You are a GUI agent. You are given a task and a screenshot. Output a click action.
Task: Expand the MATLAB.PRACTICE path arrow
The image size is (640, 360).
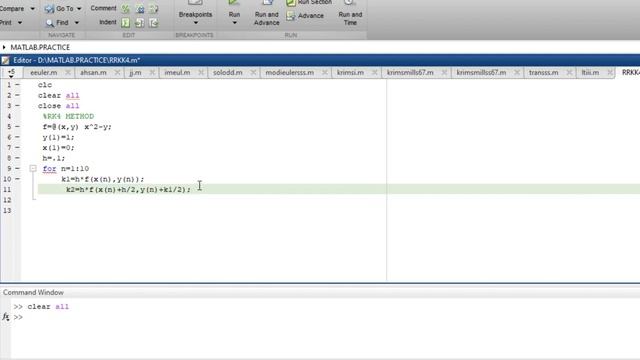pos(4,47)
